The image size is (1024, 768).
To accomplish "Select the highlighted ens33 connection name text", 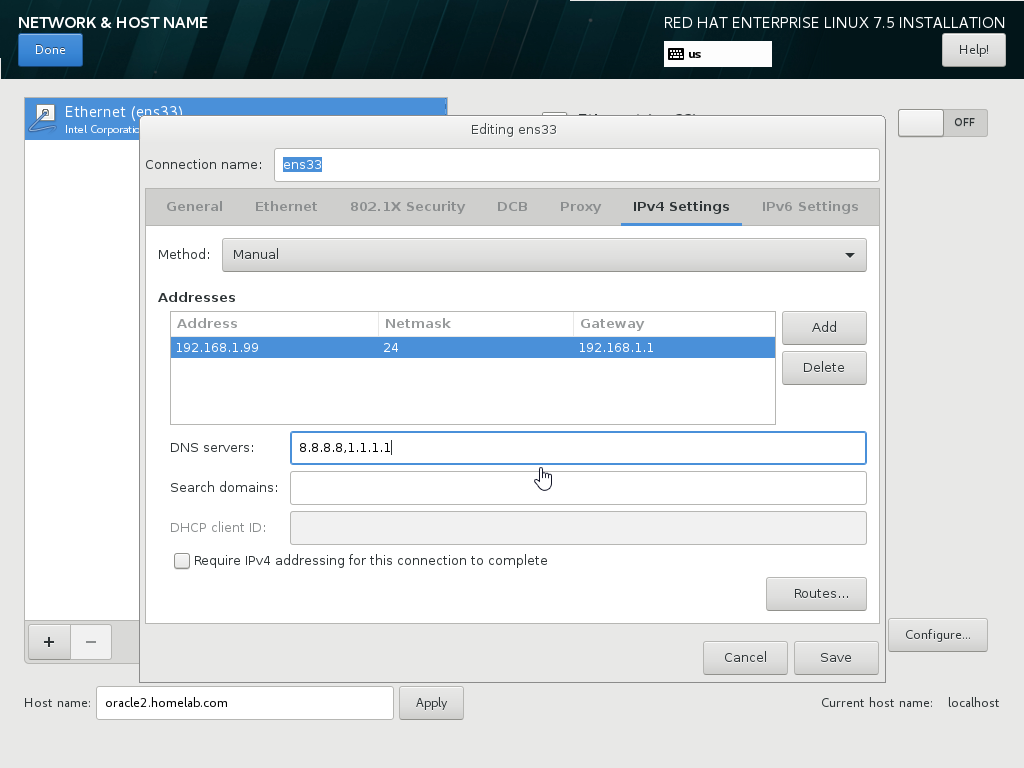I will (x=301, y=164).
